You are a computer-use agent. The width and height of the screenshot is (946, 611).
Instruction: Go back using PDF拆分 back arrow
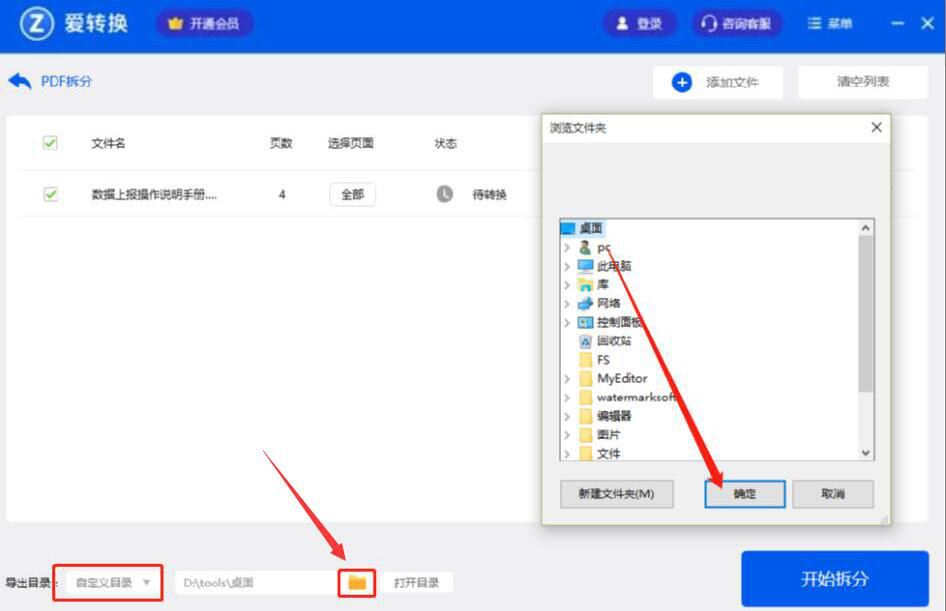[x=20, y=81]
